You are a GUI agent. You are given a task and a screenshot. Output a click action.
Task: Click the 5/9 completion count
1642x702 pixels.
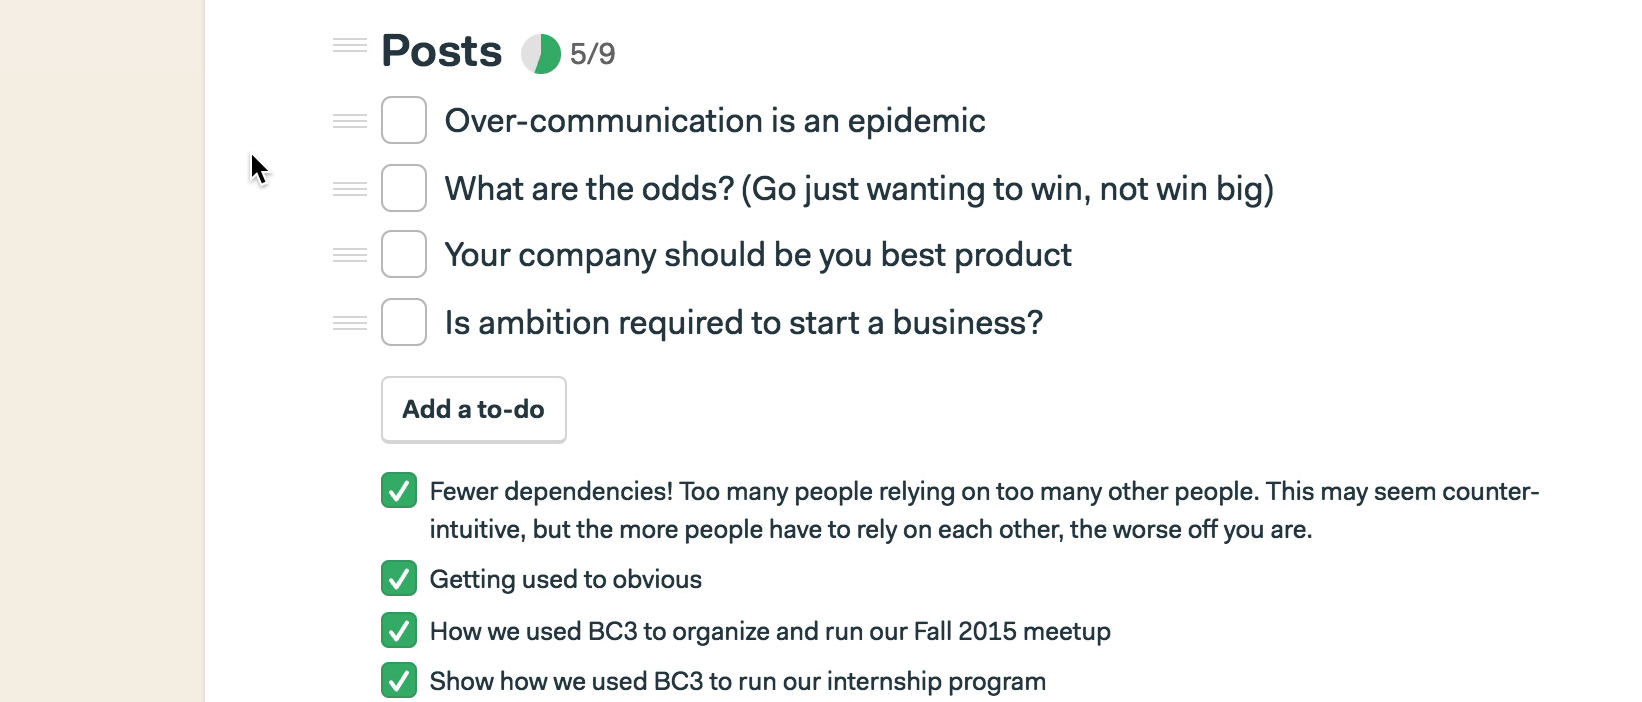click(593, 54)
